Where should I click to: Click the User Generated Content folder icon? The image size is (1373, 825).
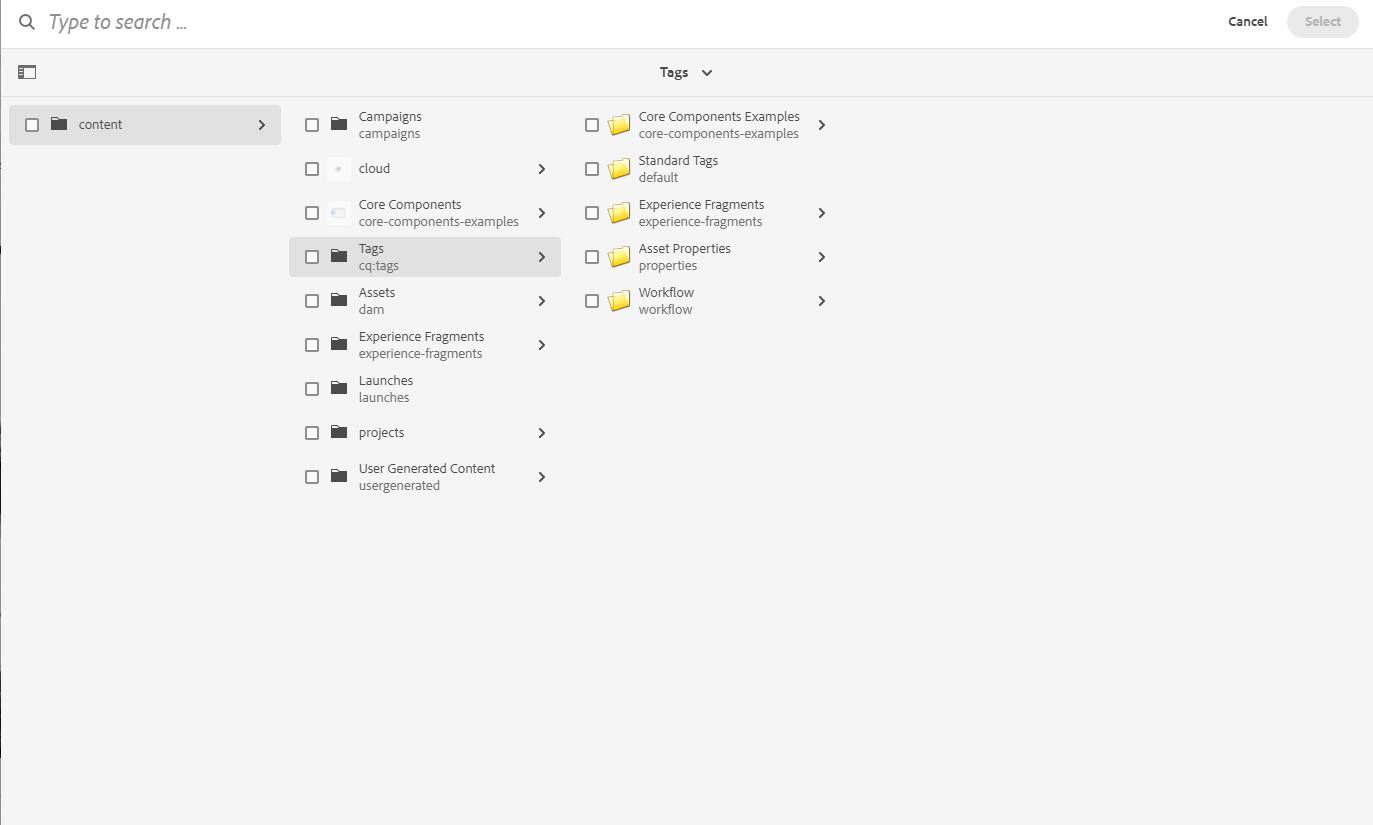click(339, 477)
